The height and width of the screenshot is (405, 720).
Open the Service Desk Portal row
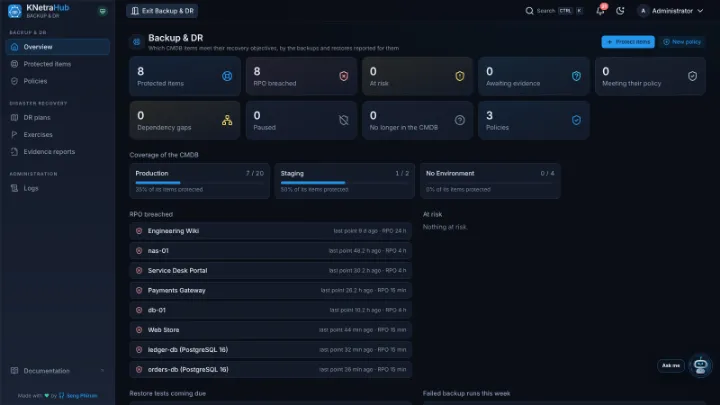coord(270,270)
